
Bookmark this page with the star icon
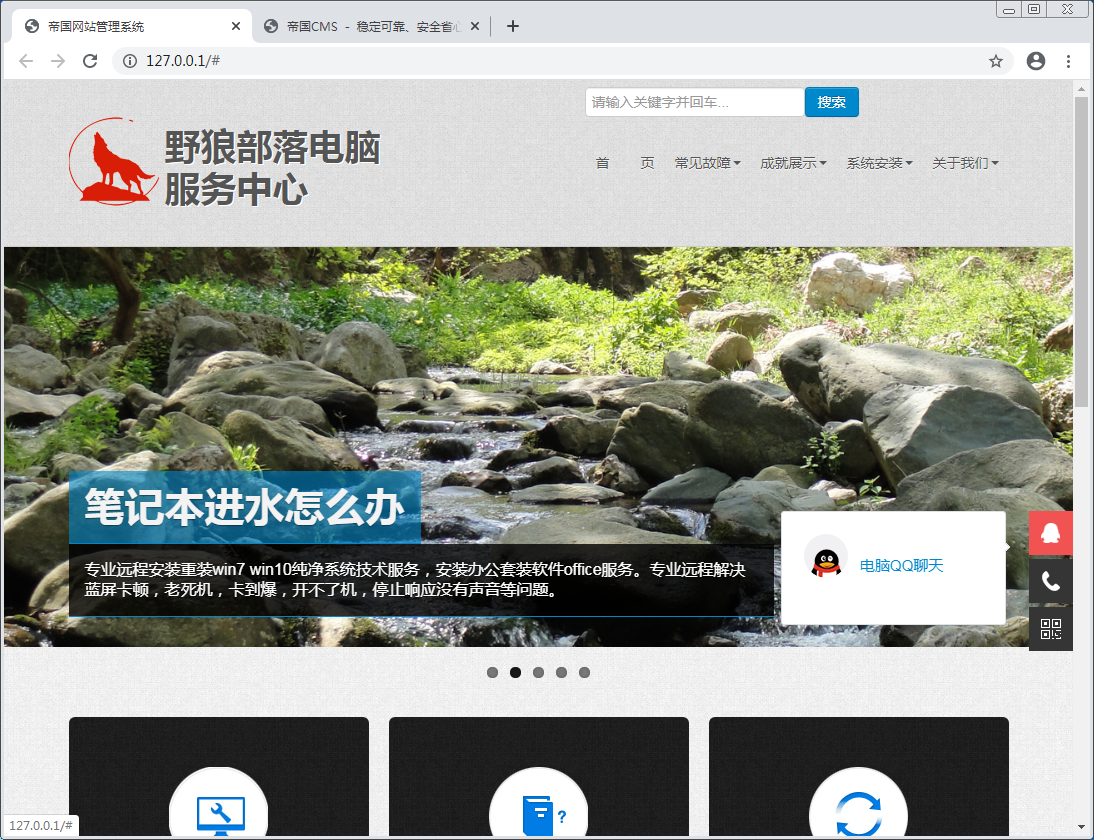(x=996, y=61)
